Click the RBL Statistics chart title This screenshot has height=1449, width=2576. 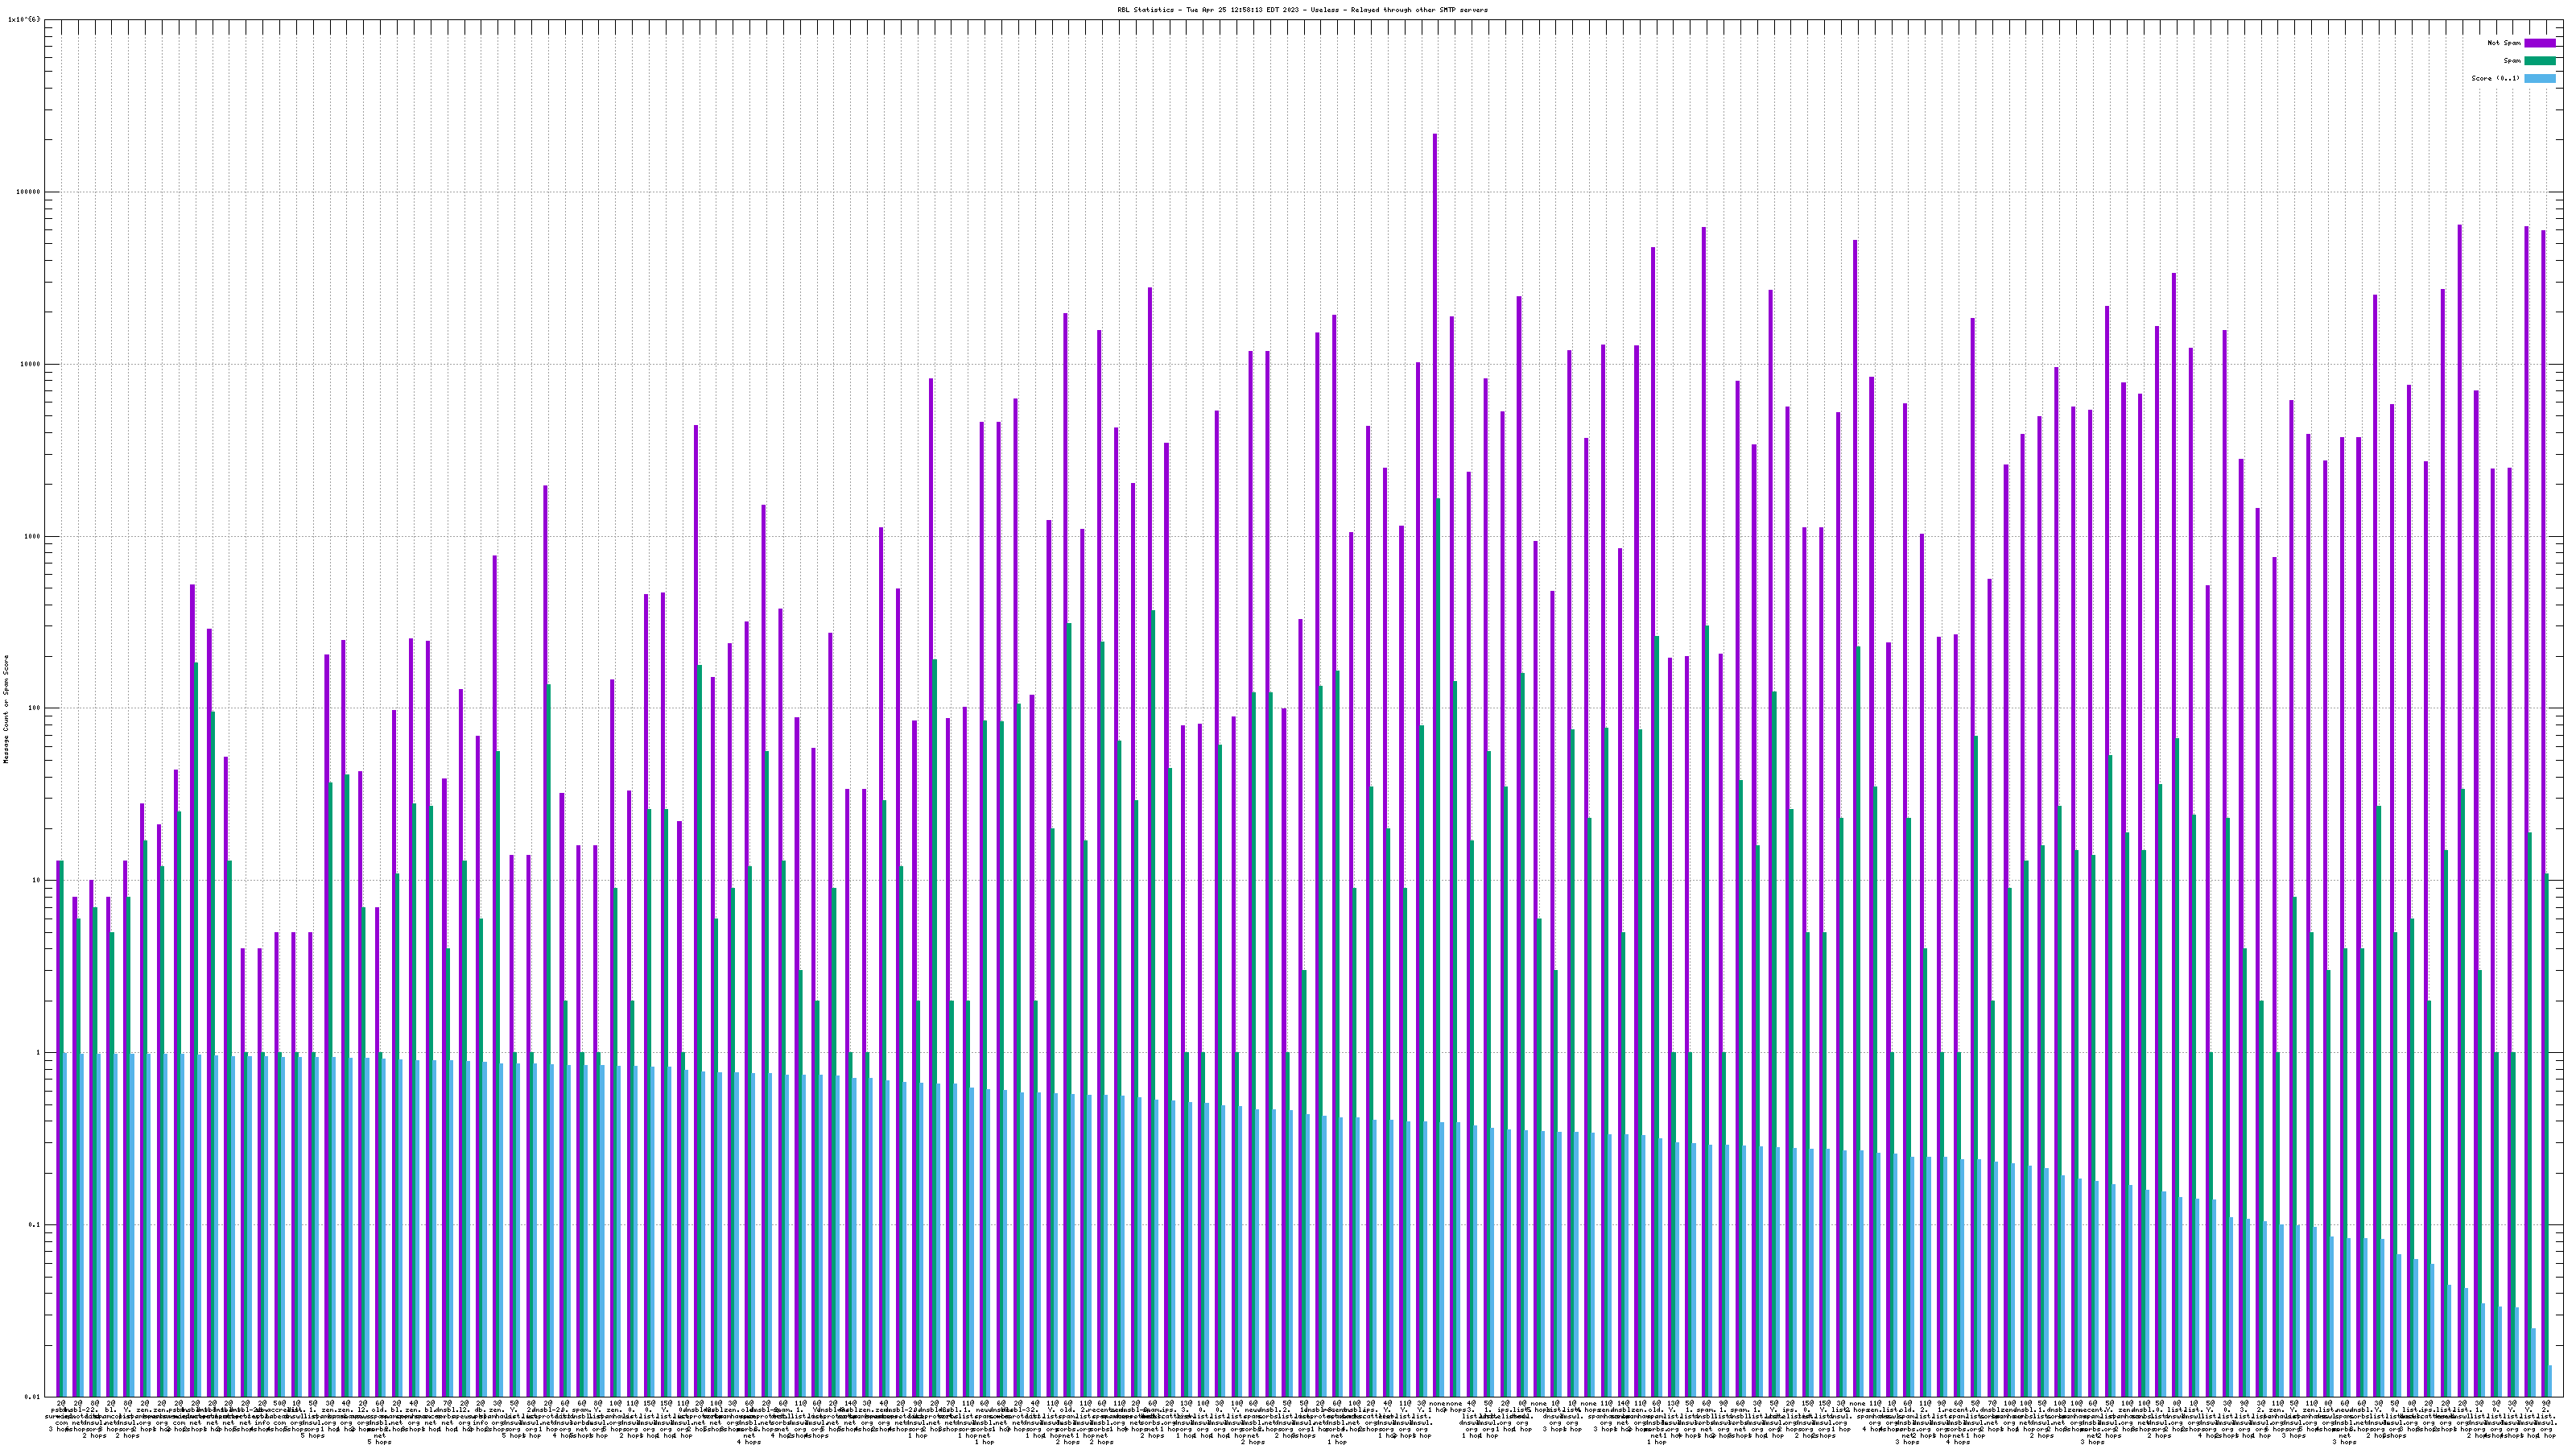click(x=1302, y=10)
